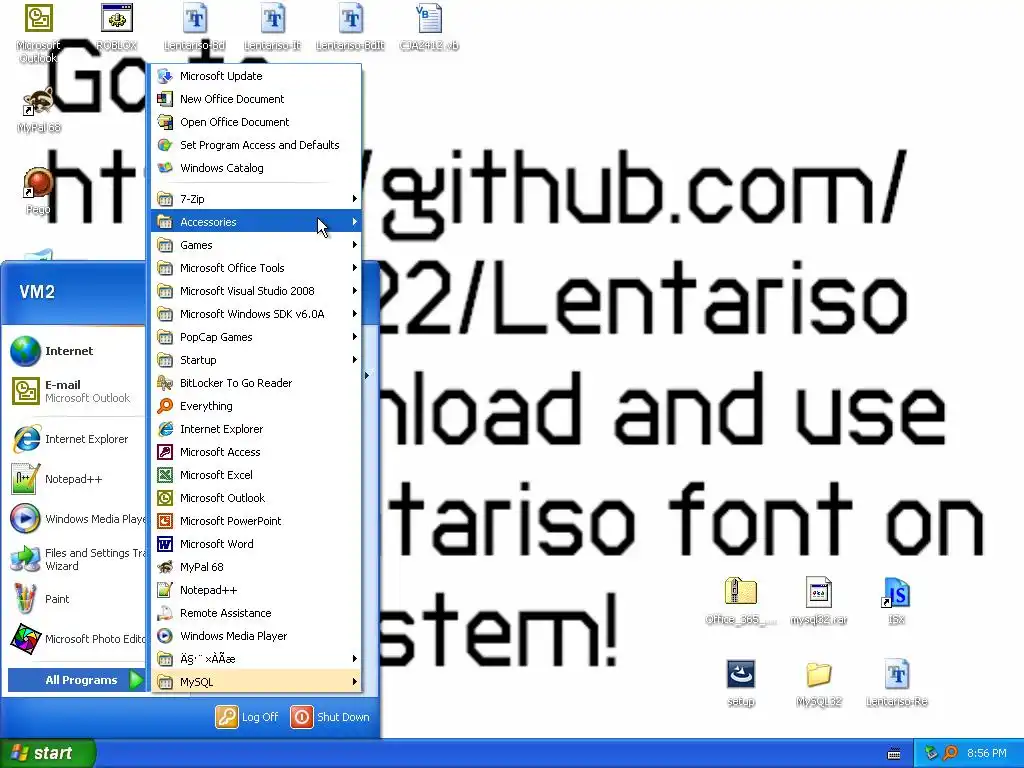Click the Everything tray search icon
Viewport: 1024px width, 768px height.
(950, 753)
